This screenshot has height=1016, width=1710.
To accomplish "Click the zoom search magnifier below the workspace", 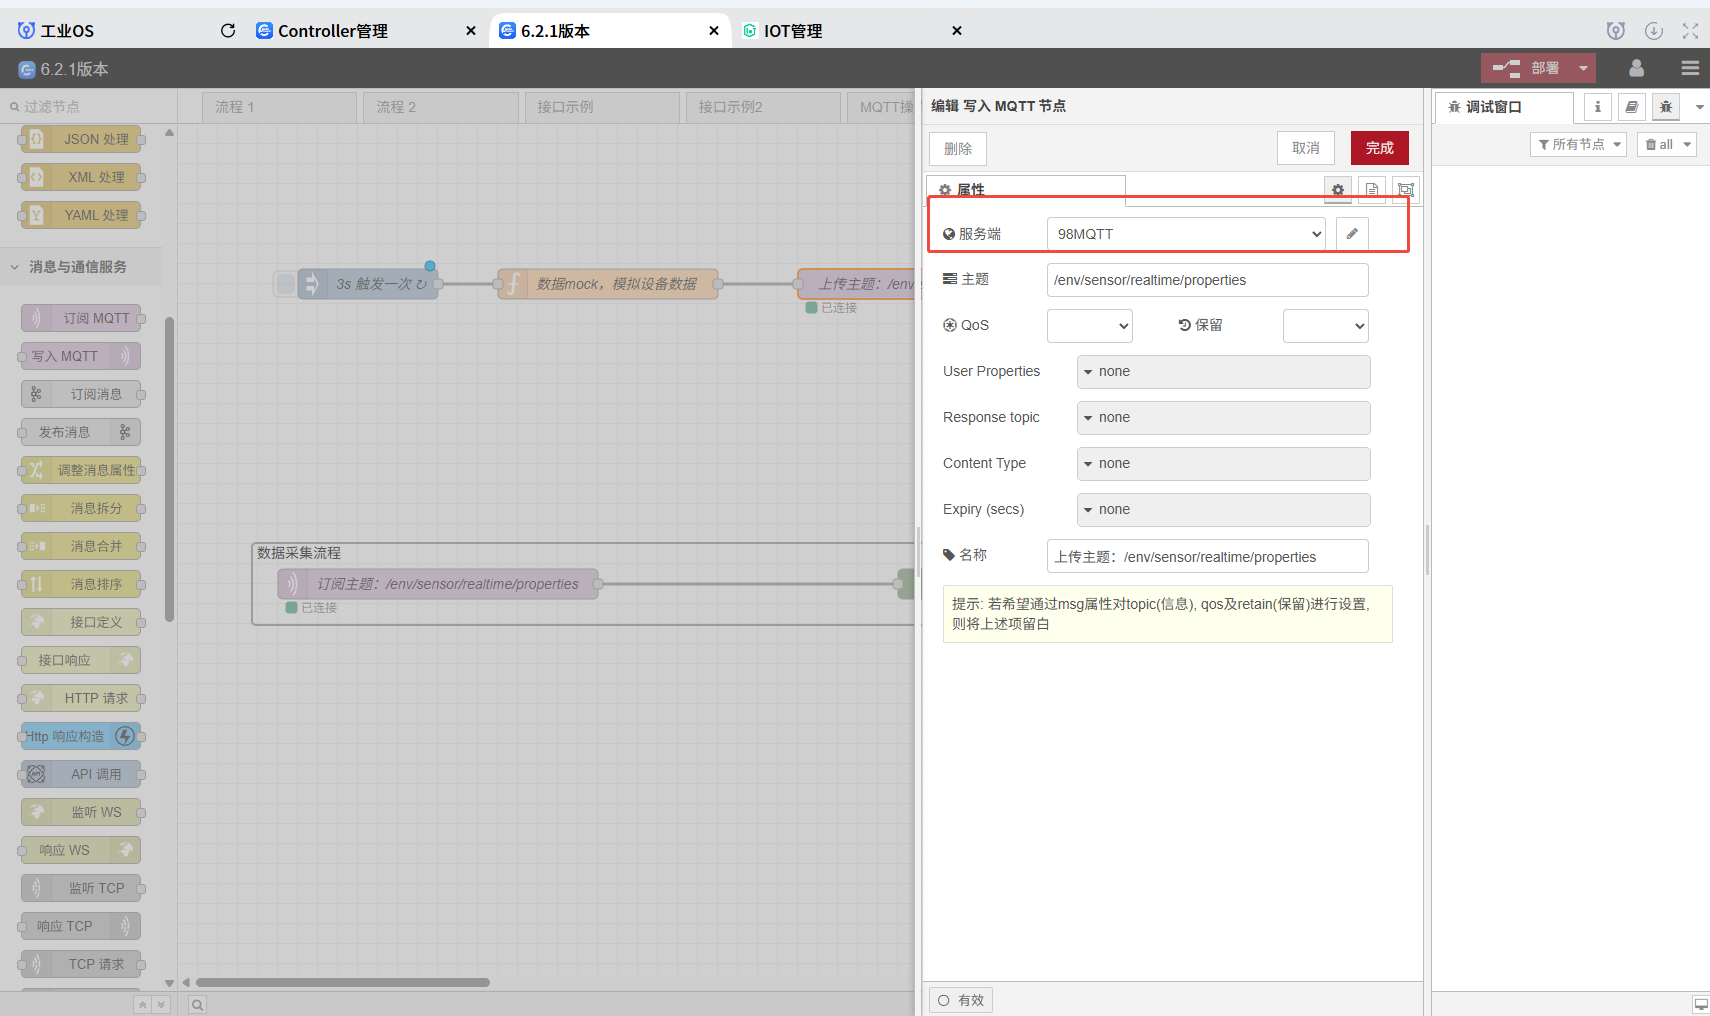I will pyautogui.click(x=196, y=1003).
